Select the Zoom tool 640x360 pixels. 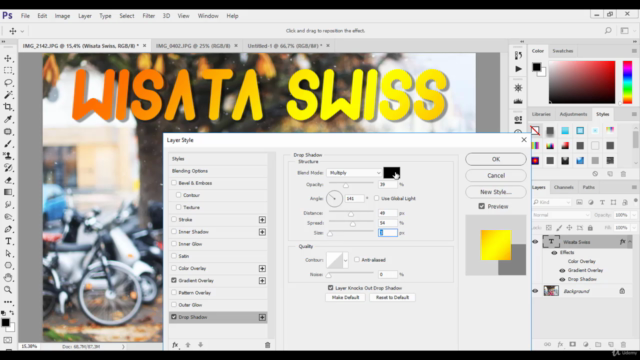coord(8,290)
